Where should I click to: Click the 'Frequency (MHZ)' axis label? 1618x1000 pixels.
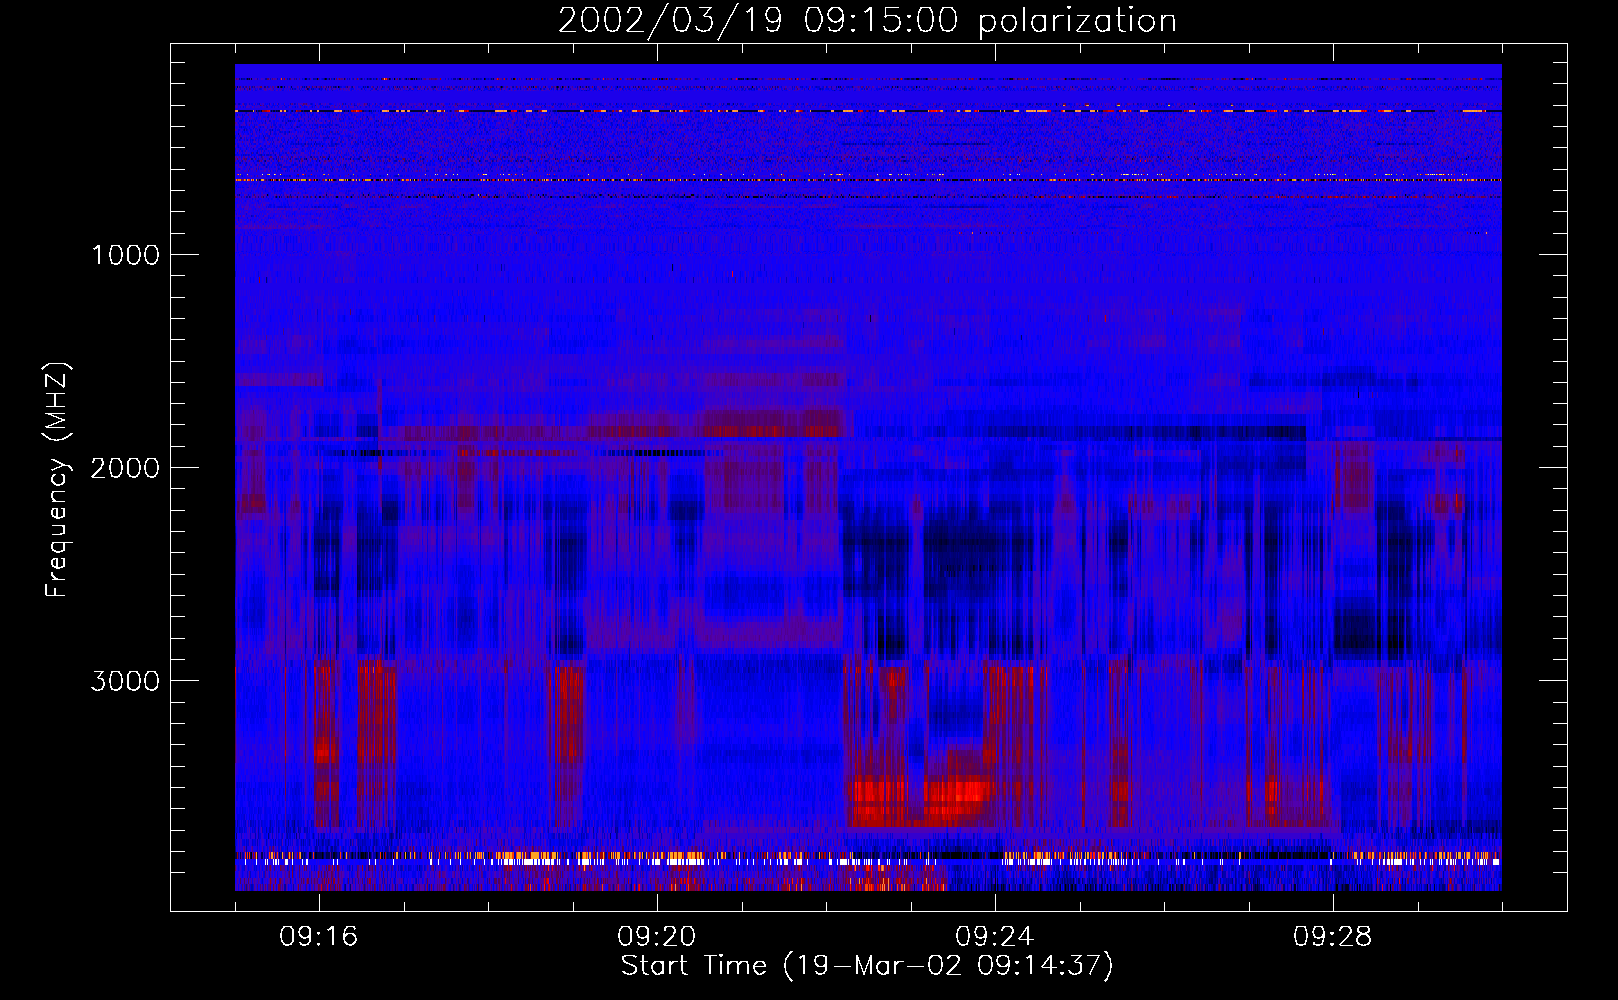coord(56,479)
